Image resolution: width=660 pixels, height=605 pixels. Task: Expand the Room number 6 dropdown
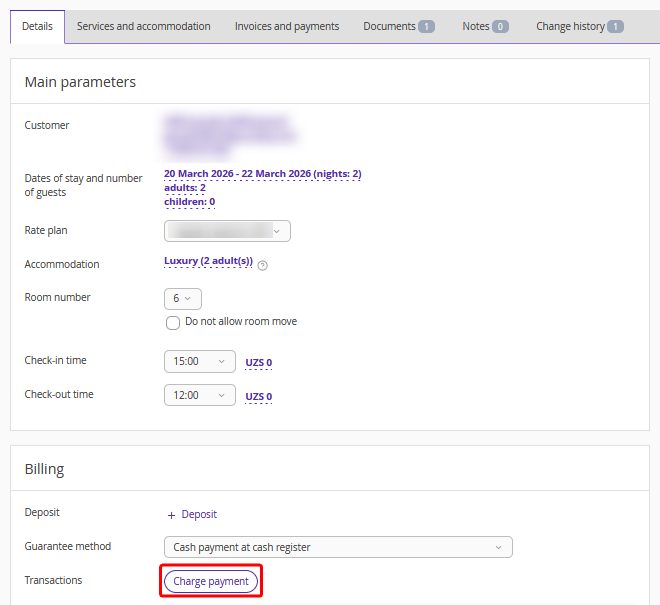(182, 298)
